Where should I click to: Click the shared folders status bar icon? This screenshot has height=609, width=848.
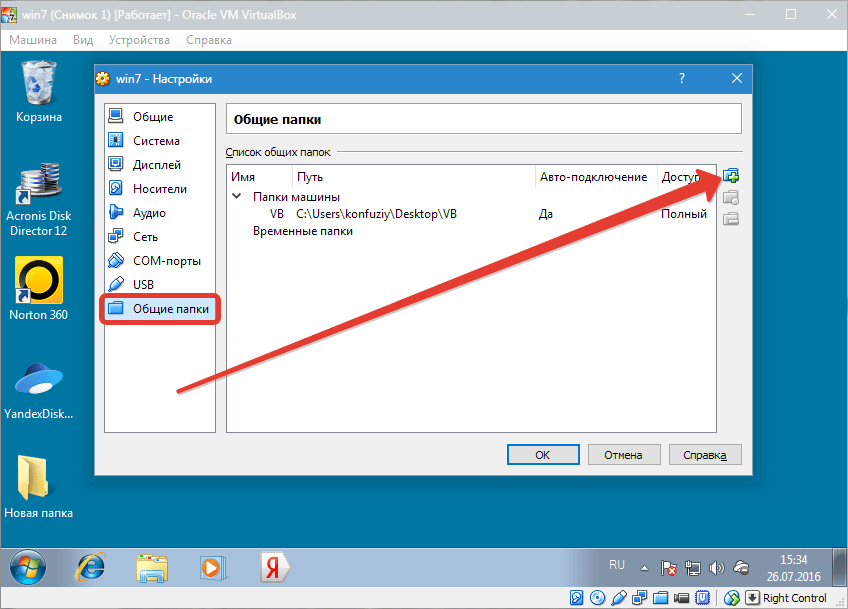coord(660,598)
